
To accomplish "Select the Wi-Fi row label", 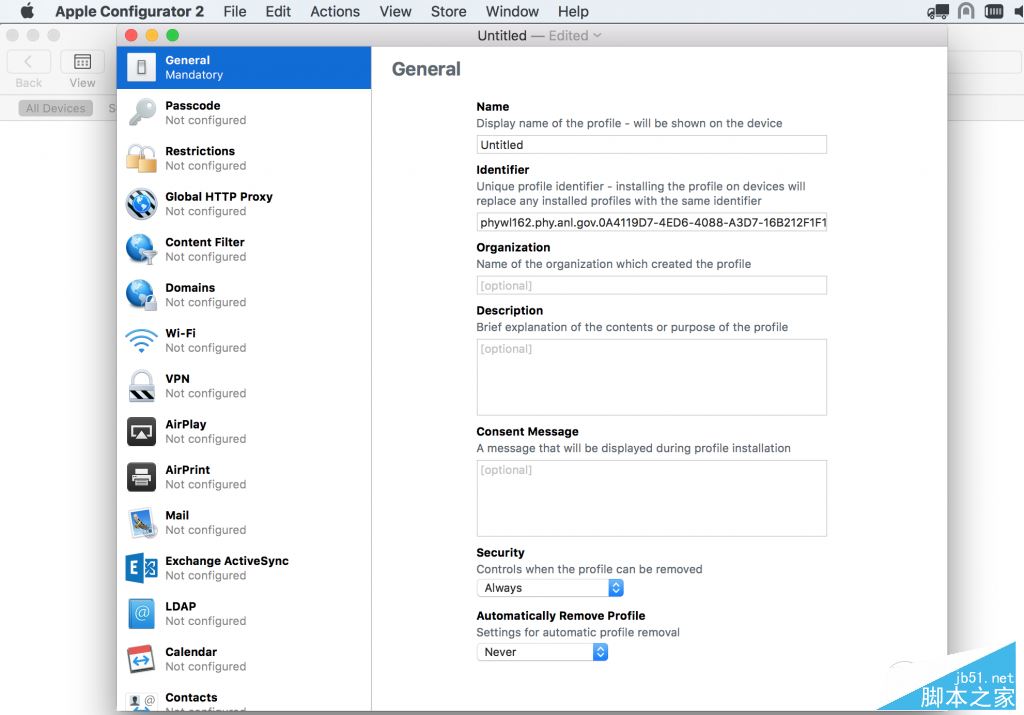I will click(180, 333).
